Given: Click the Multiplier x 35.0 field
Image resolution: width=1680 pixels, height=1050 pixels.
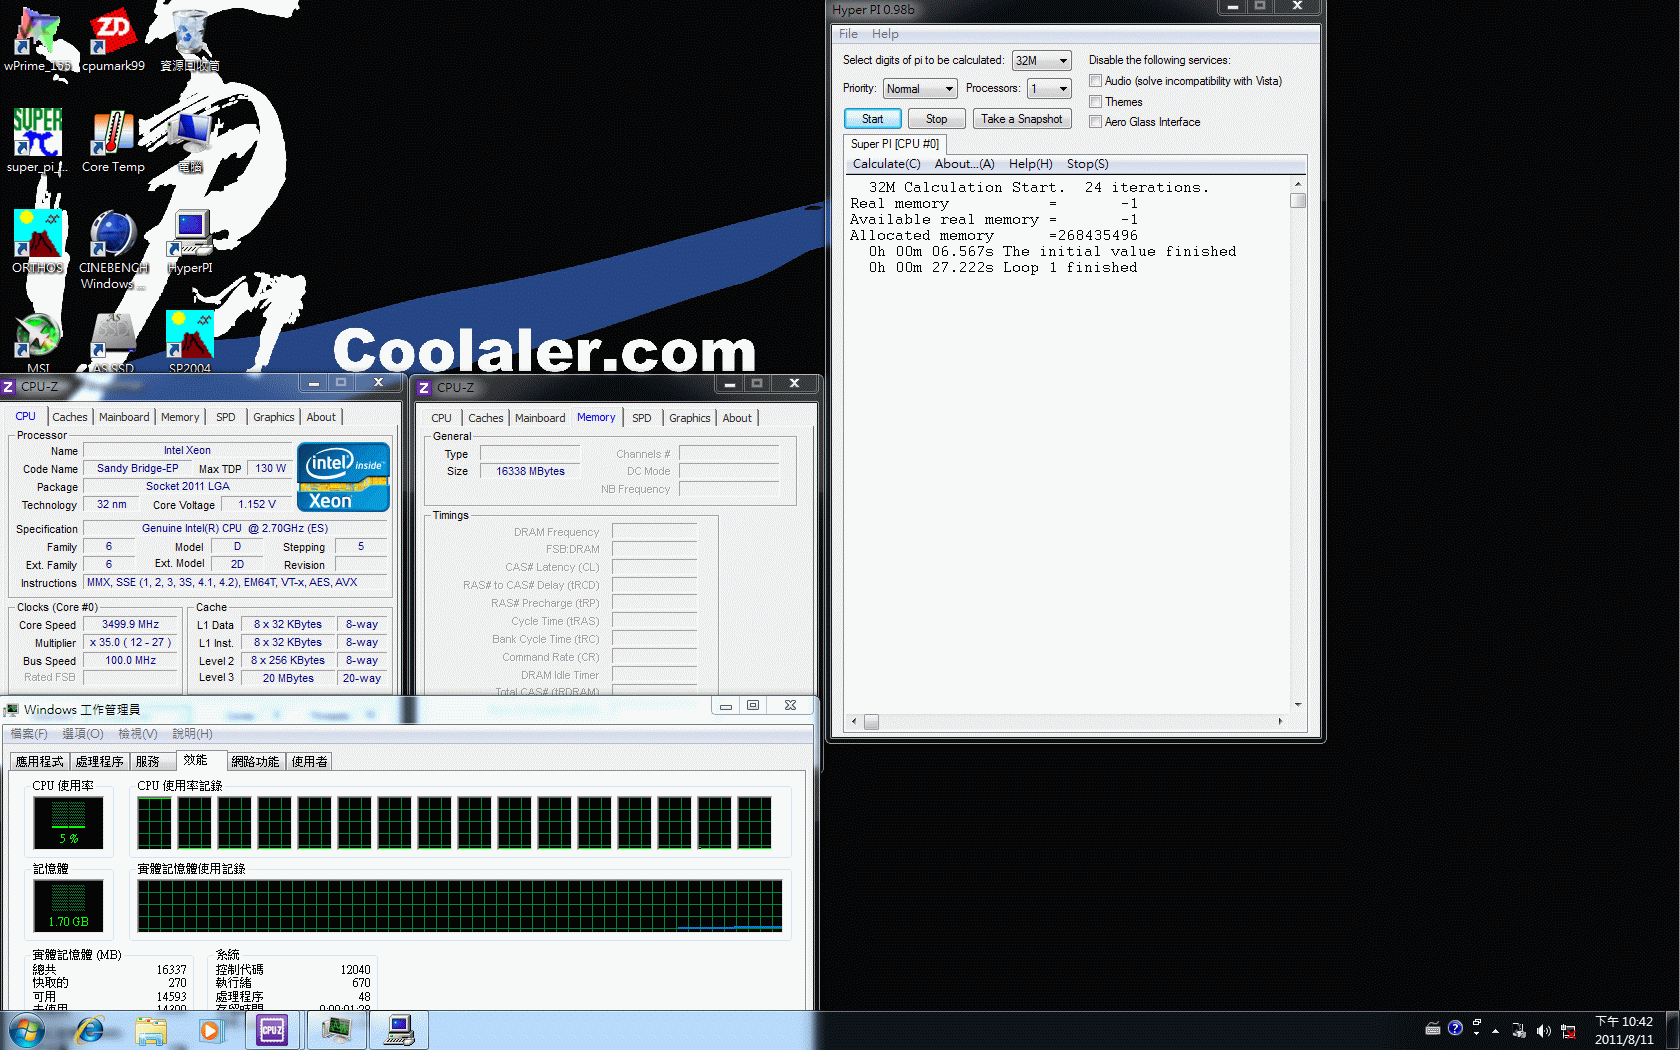Looking at the screenshot, I should click(131, 642).
